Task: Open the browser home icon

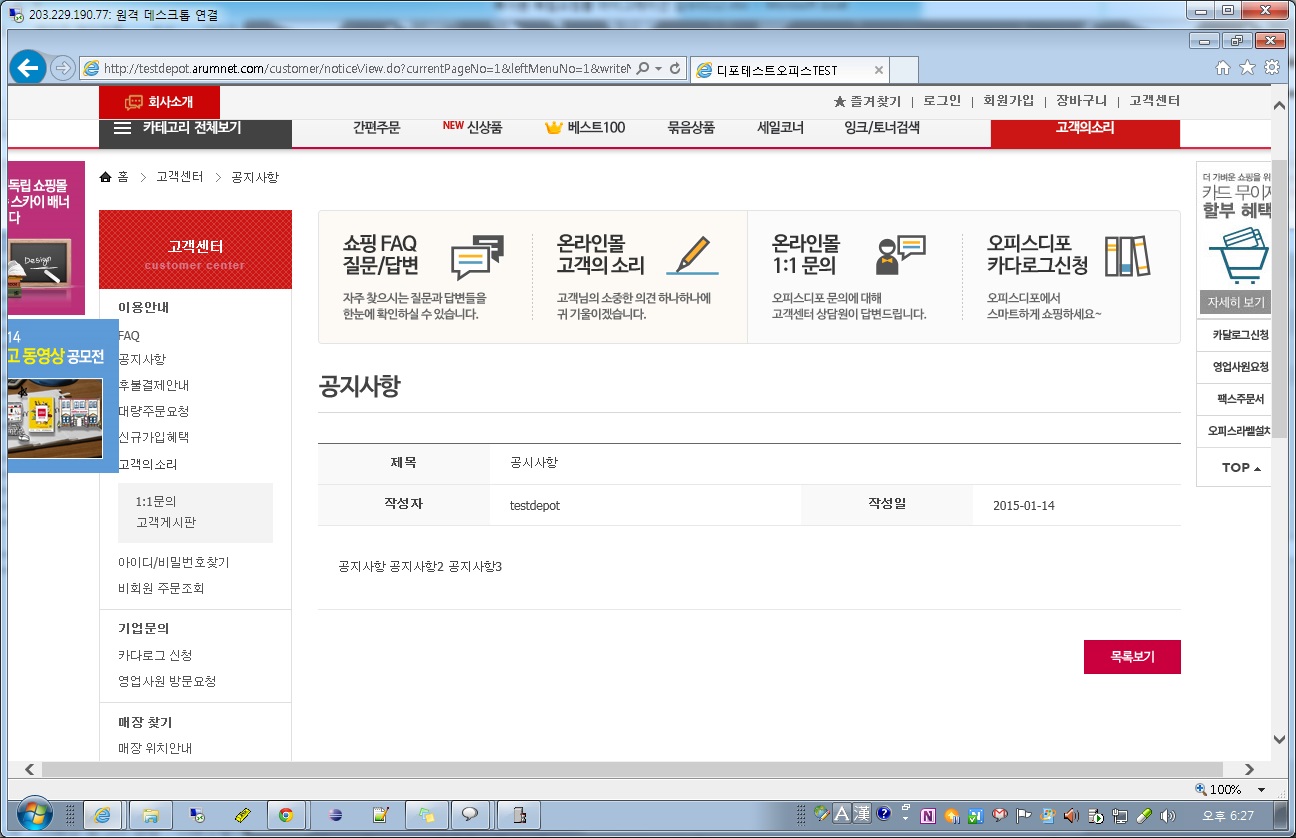Action: coord(1222,68)
